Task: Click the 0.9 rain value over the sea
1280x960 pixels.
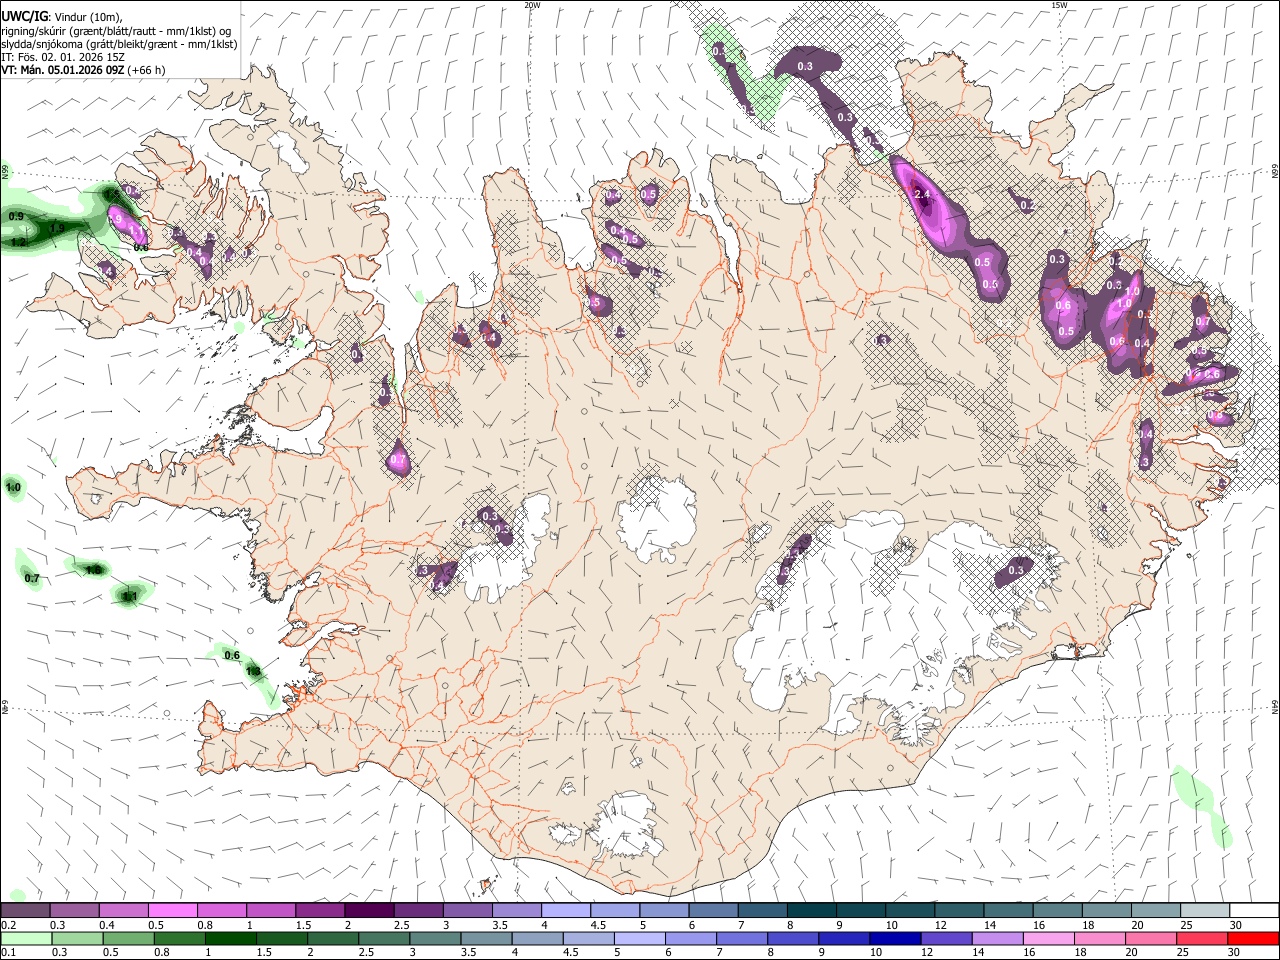Action: coord(16,216)
